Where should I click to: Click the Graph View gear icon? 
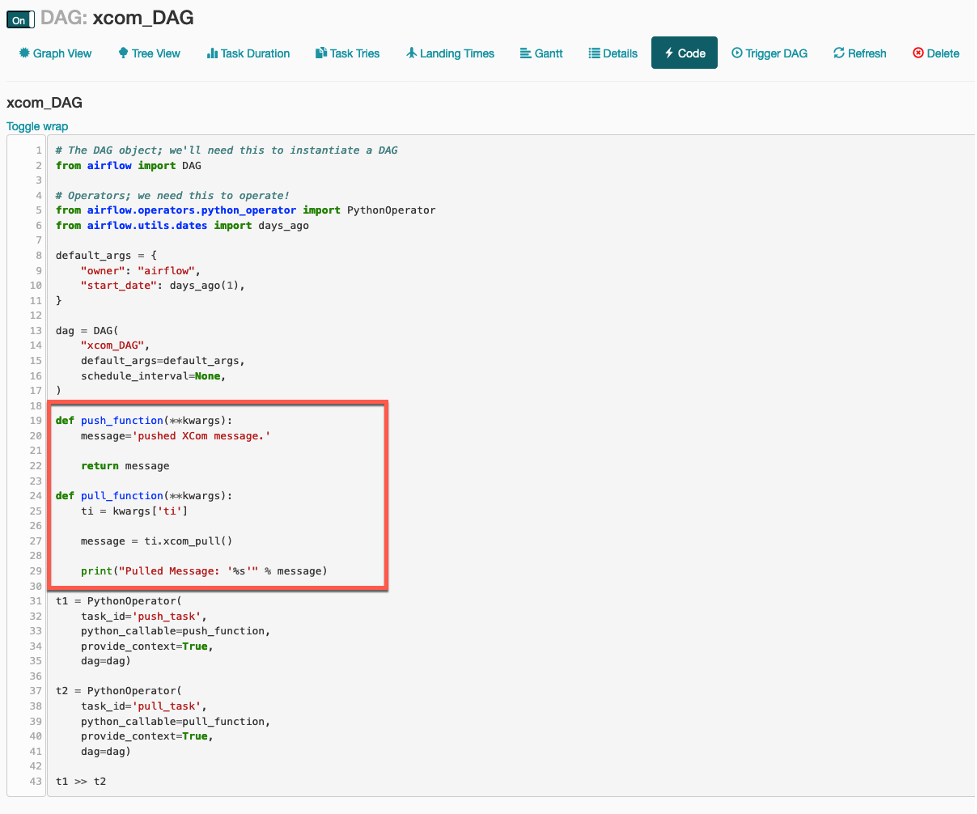tap(24, 54)
